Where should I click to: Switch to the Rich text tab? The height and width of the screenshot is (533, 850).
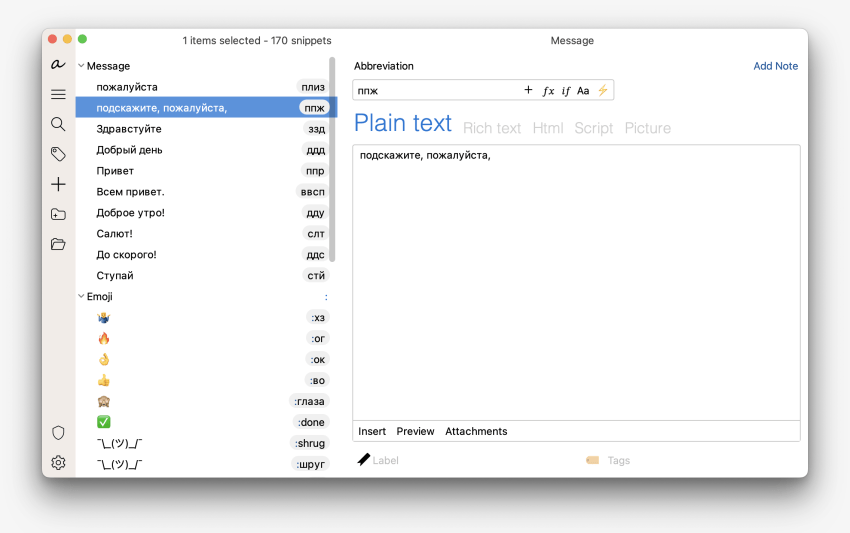(492, 128)
